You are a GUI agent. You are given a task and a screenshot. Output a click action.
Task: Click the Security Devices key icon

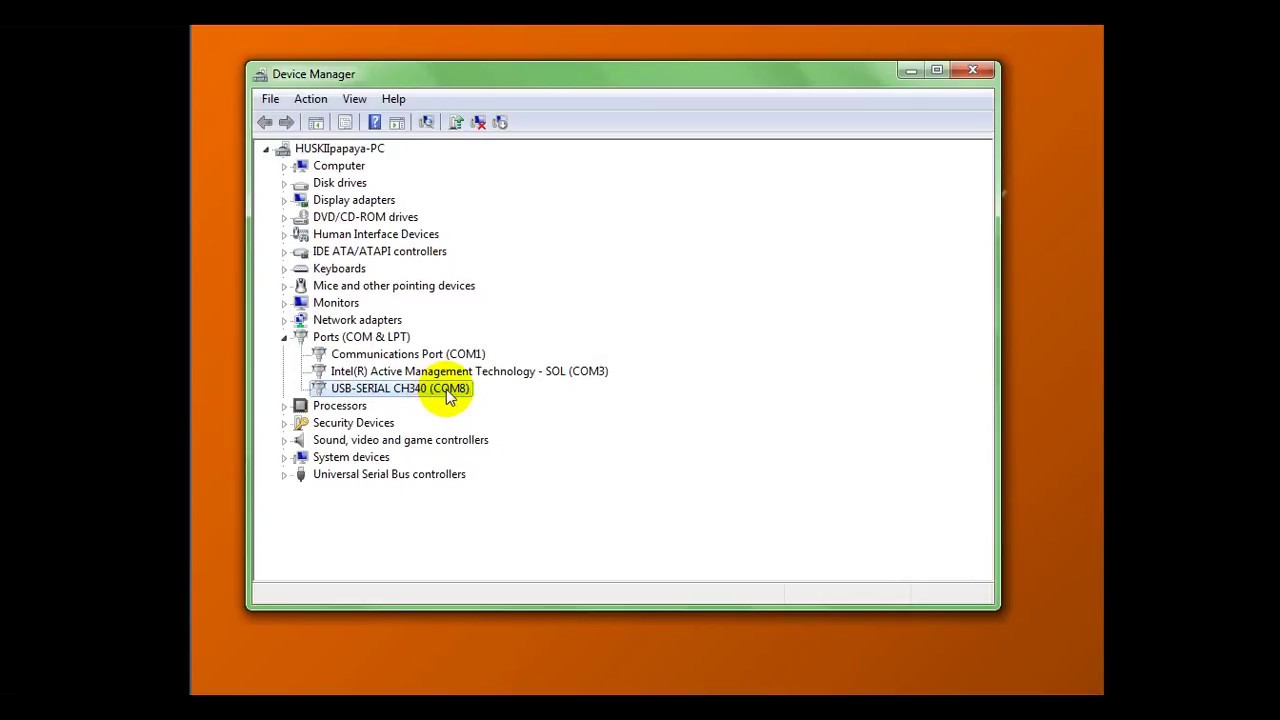click(301, 423)
